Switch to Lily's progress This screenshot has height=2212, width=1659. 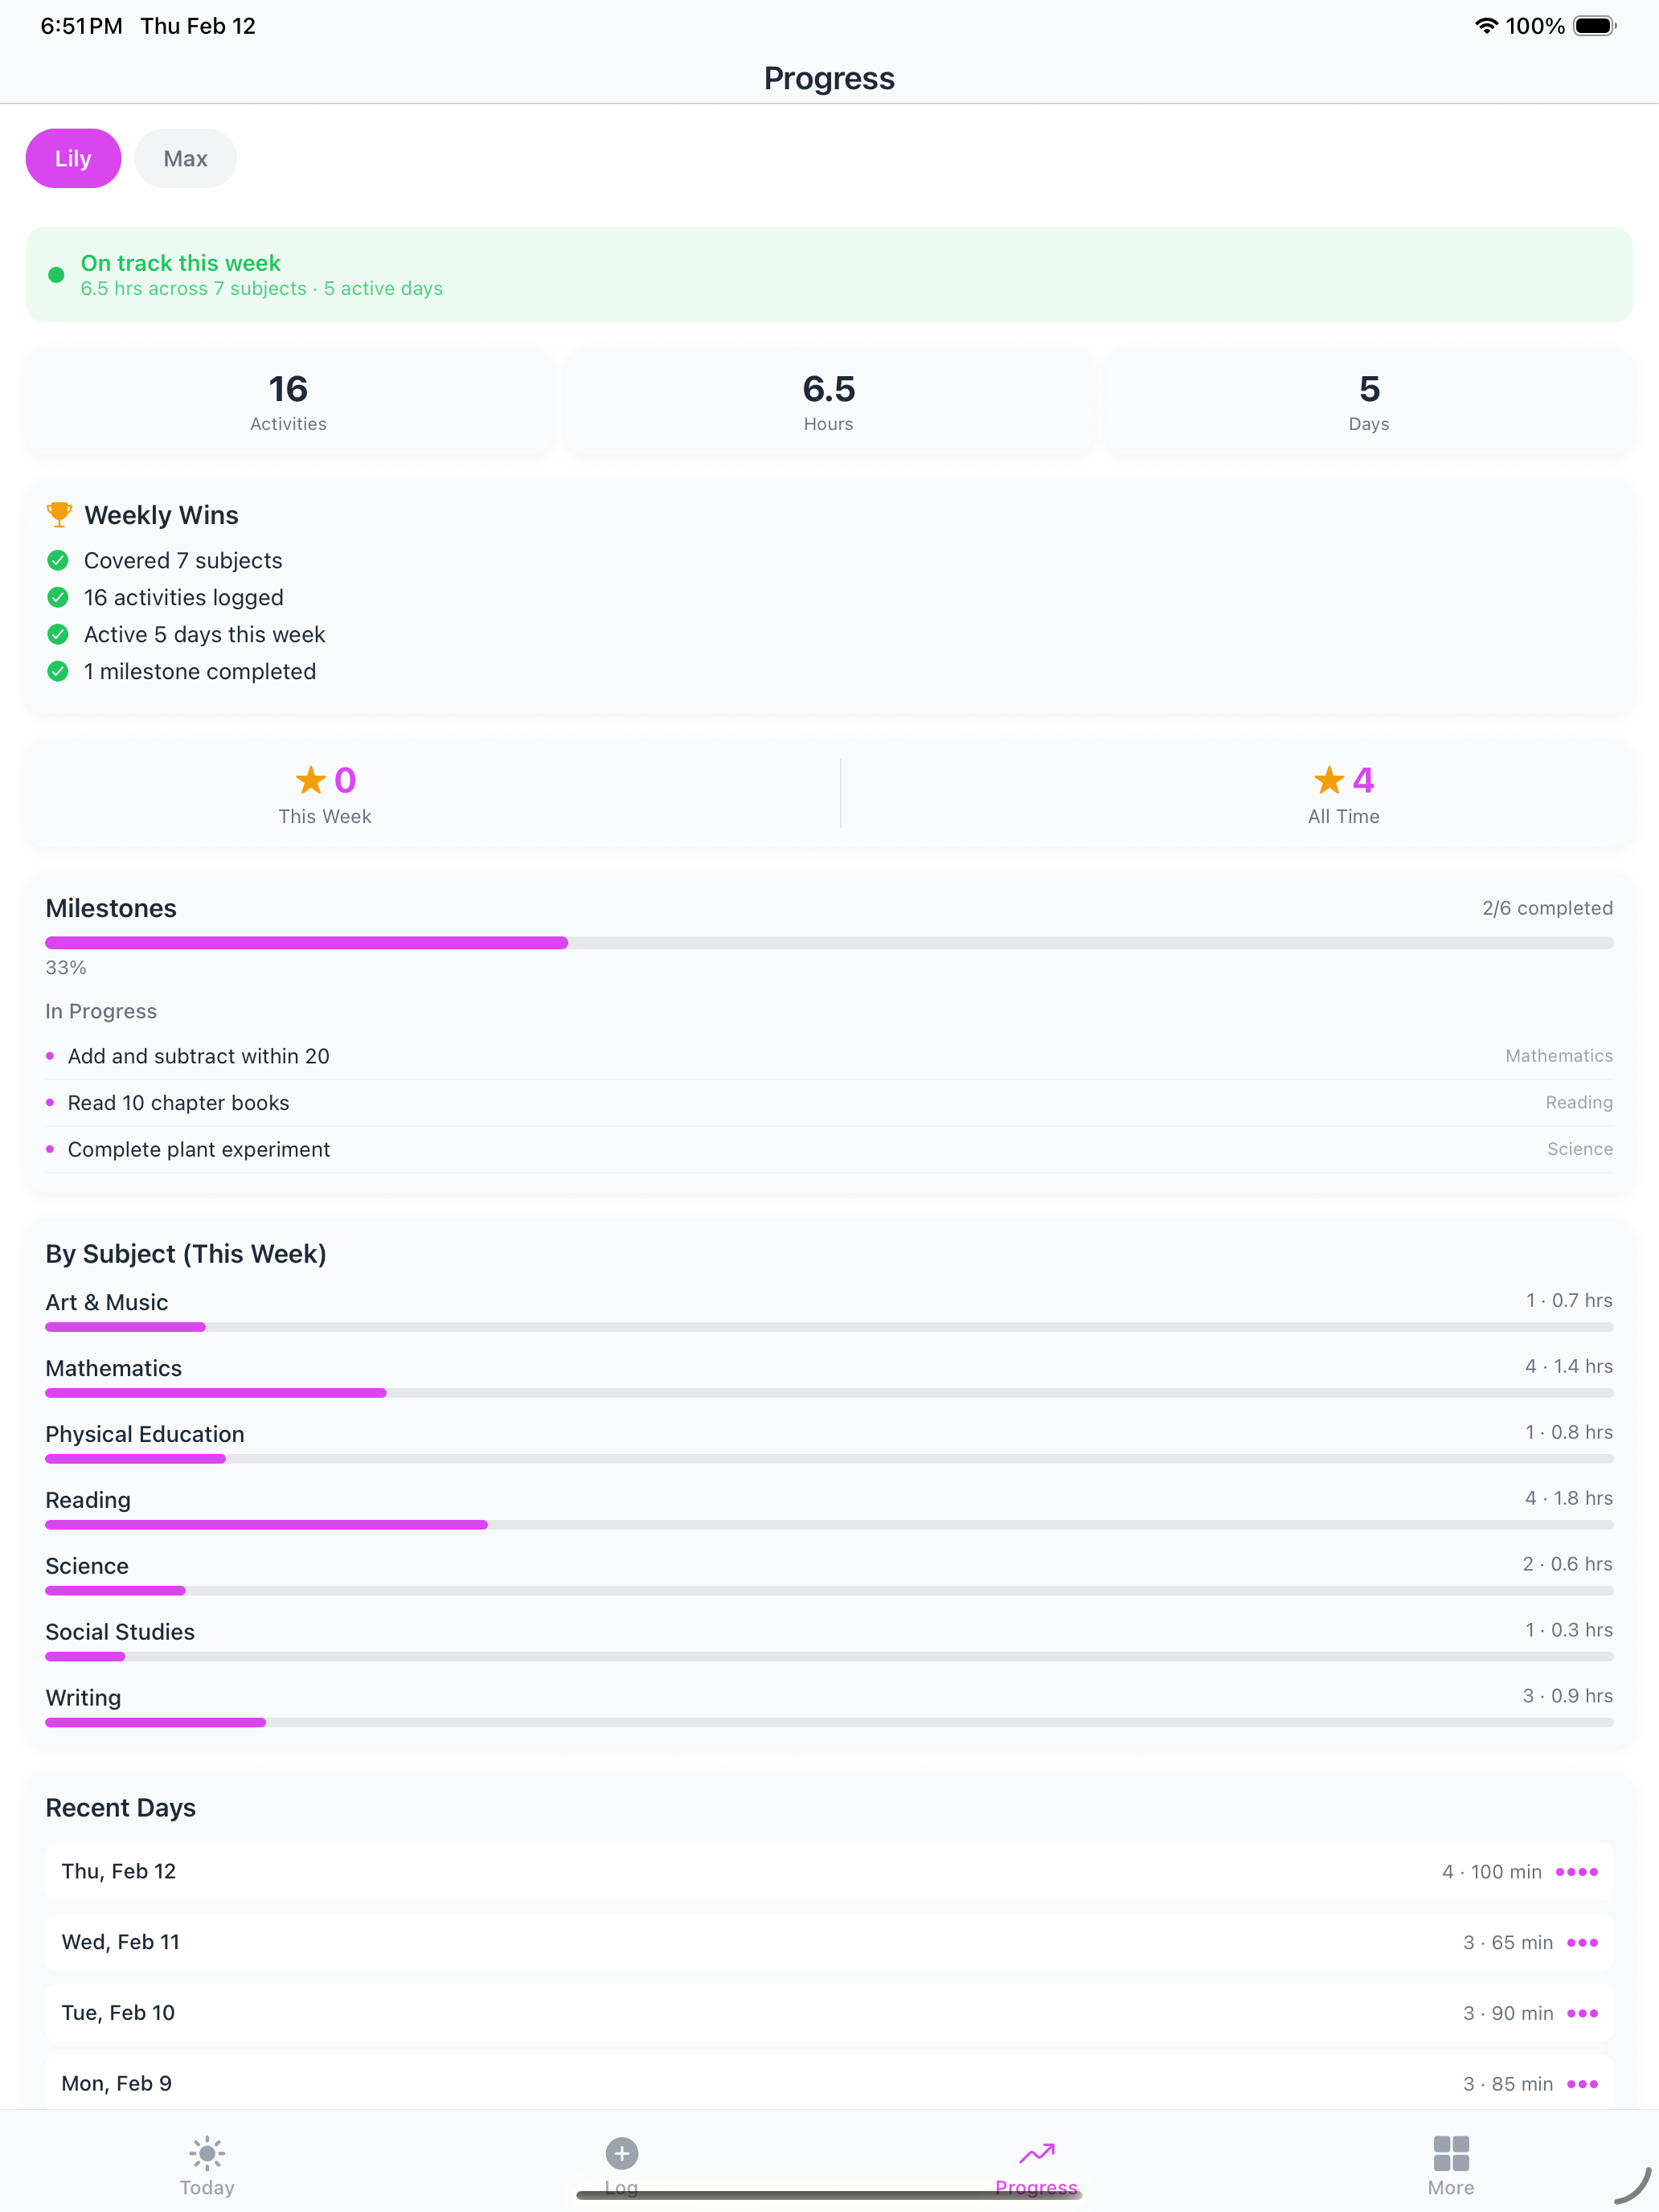[x=73, y=158]
